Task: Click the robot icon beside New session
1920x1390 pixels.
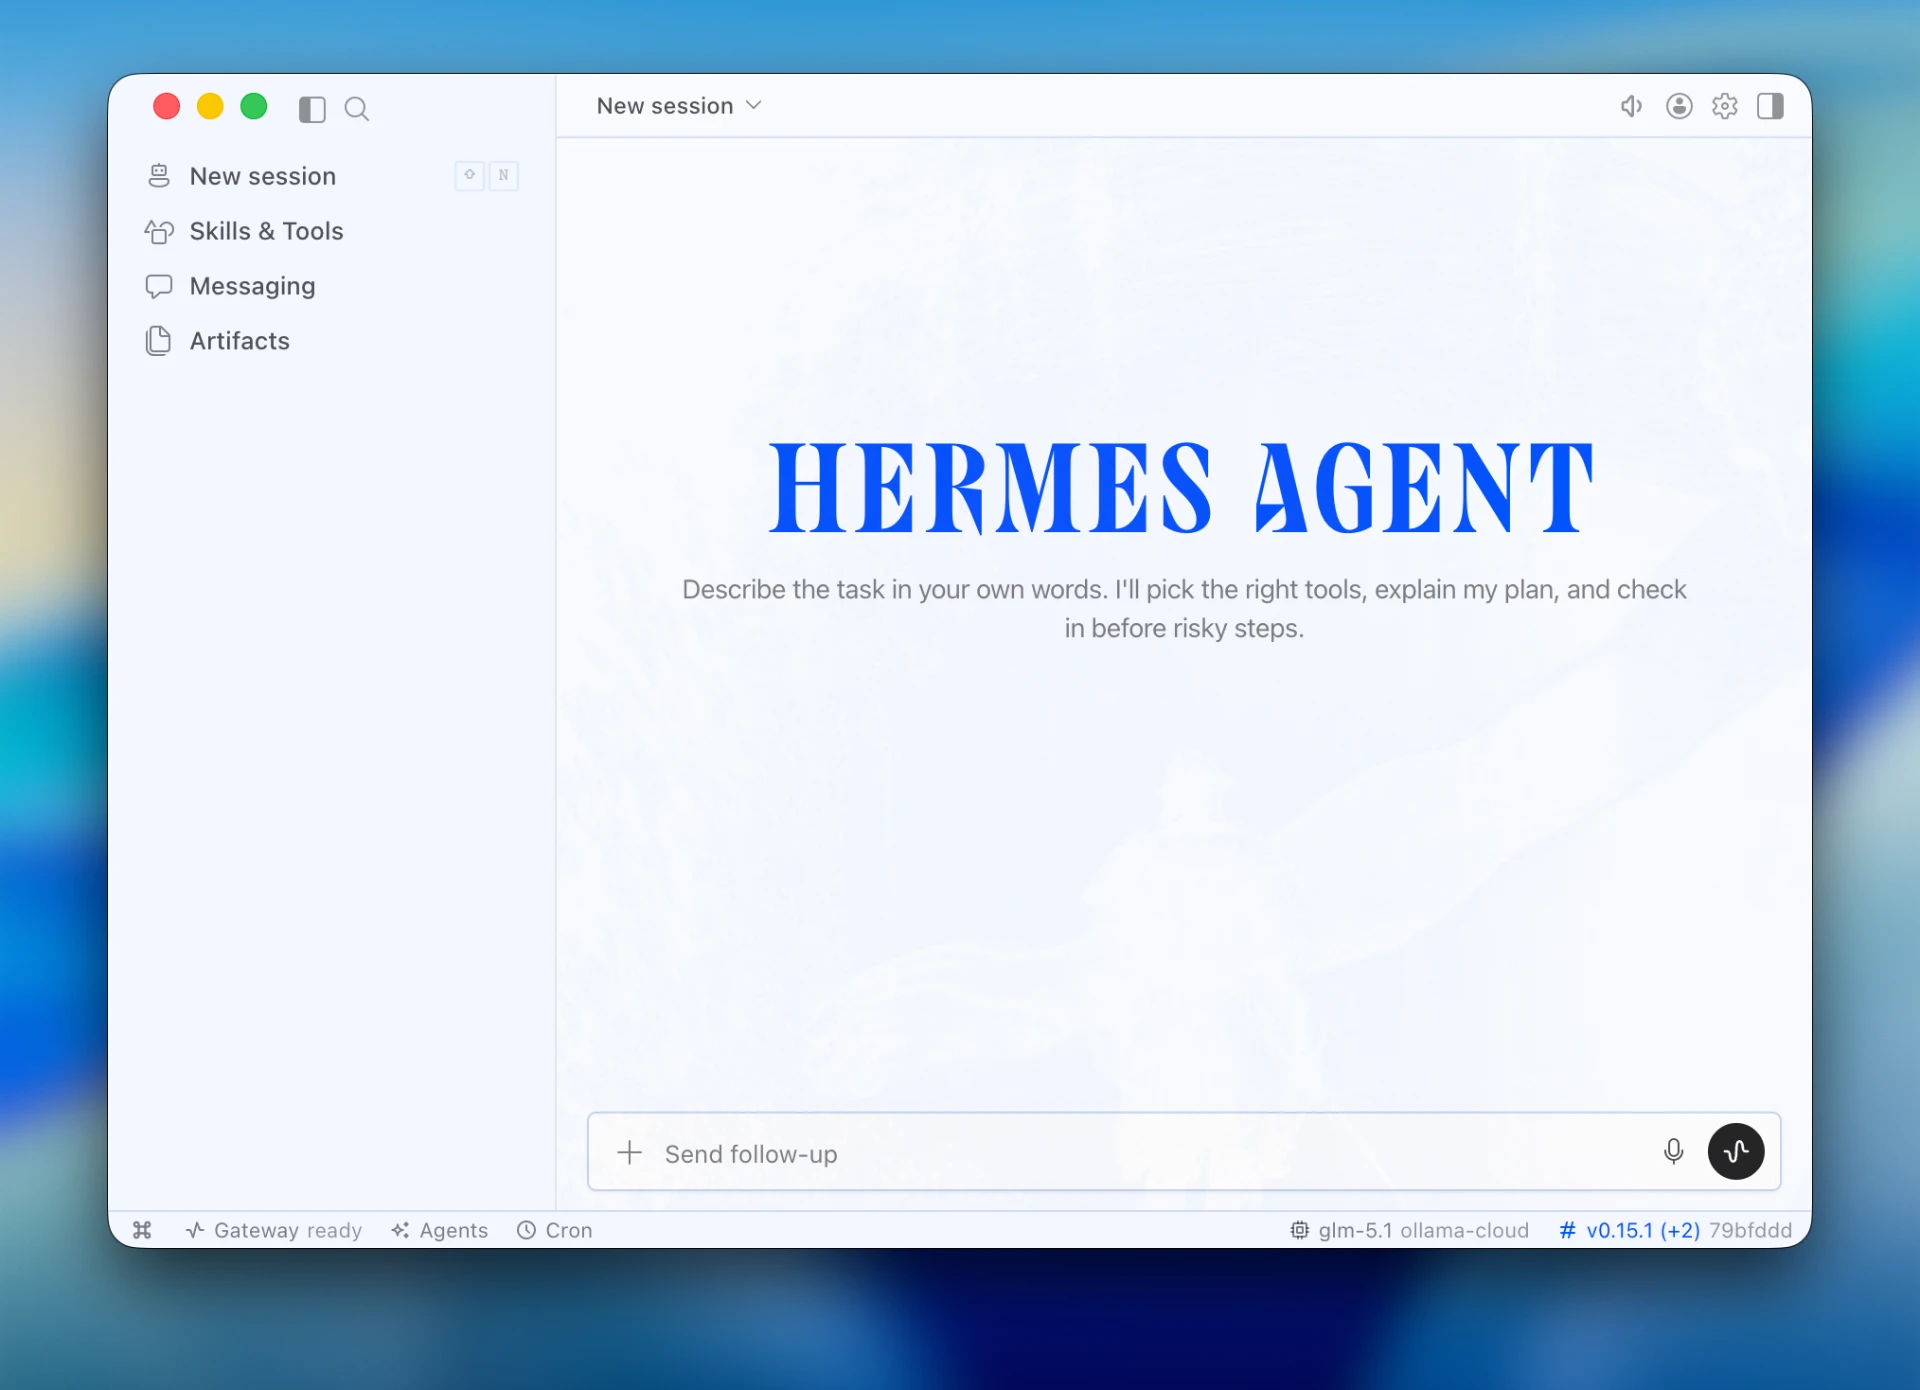Action: click(159, 176)
